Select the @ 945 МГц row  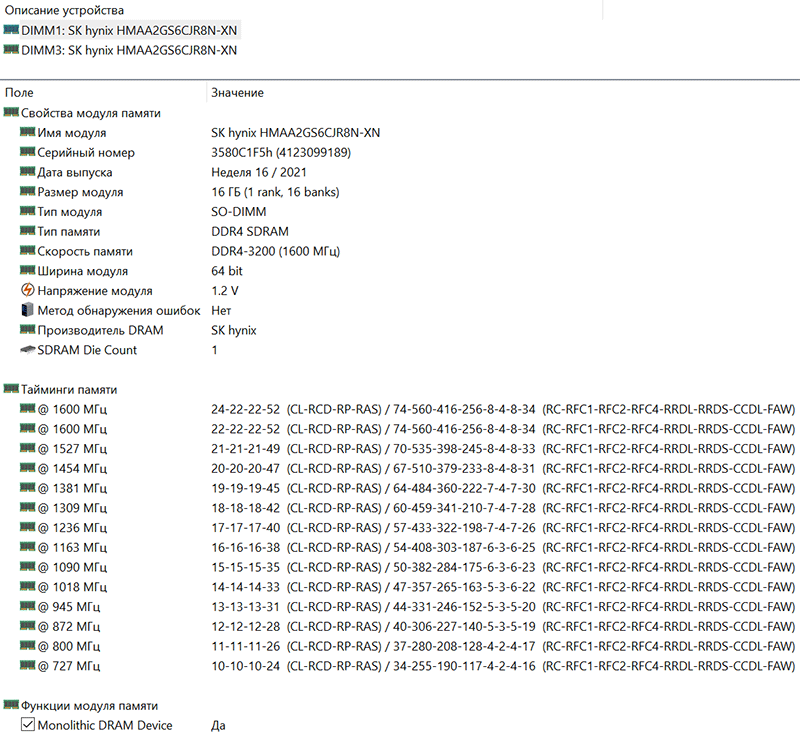coord(407,607)
